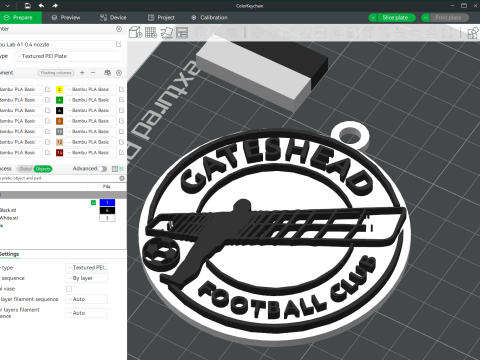Open the Textured PEI Plate bed type dropdown
The width and height of the screenshot is (480, 360).
click(69, 56)
